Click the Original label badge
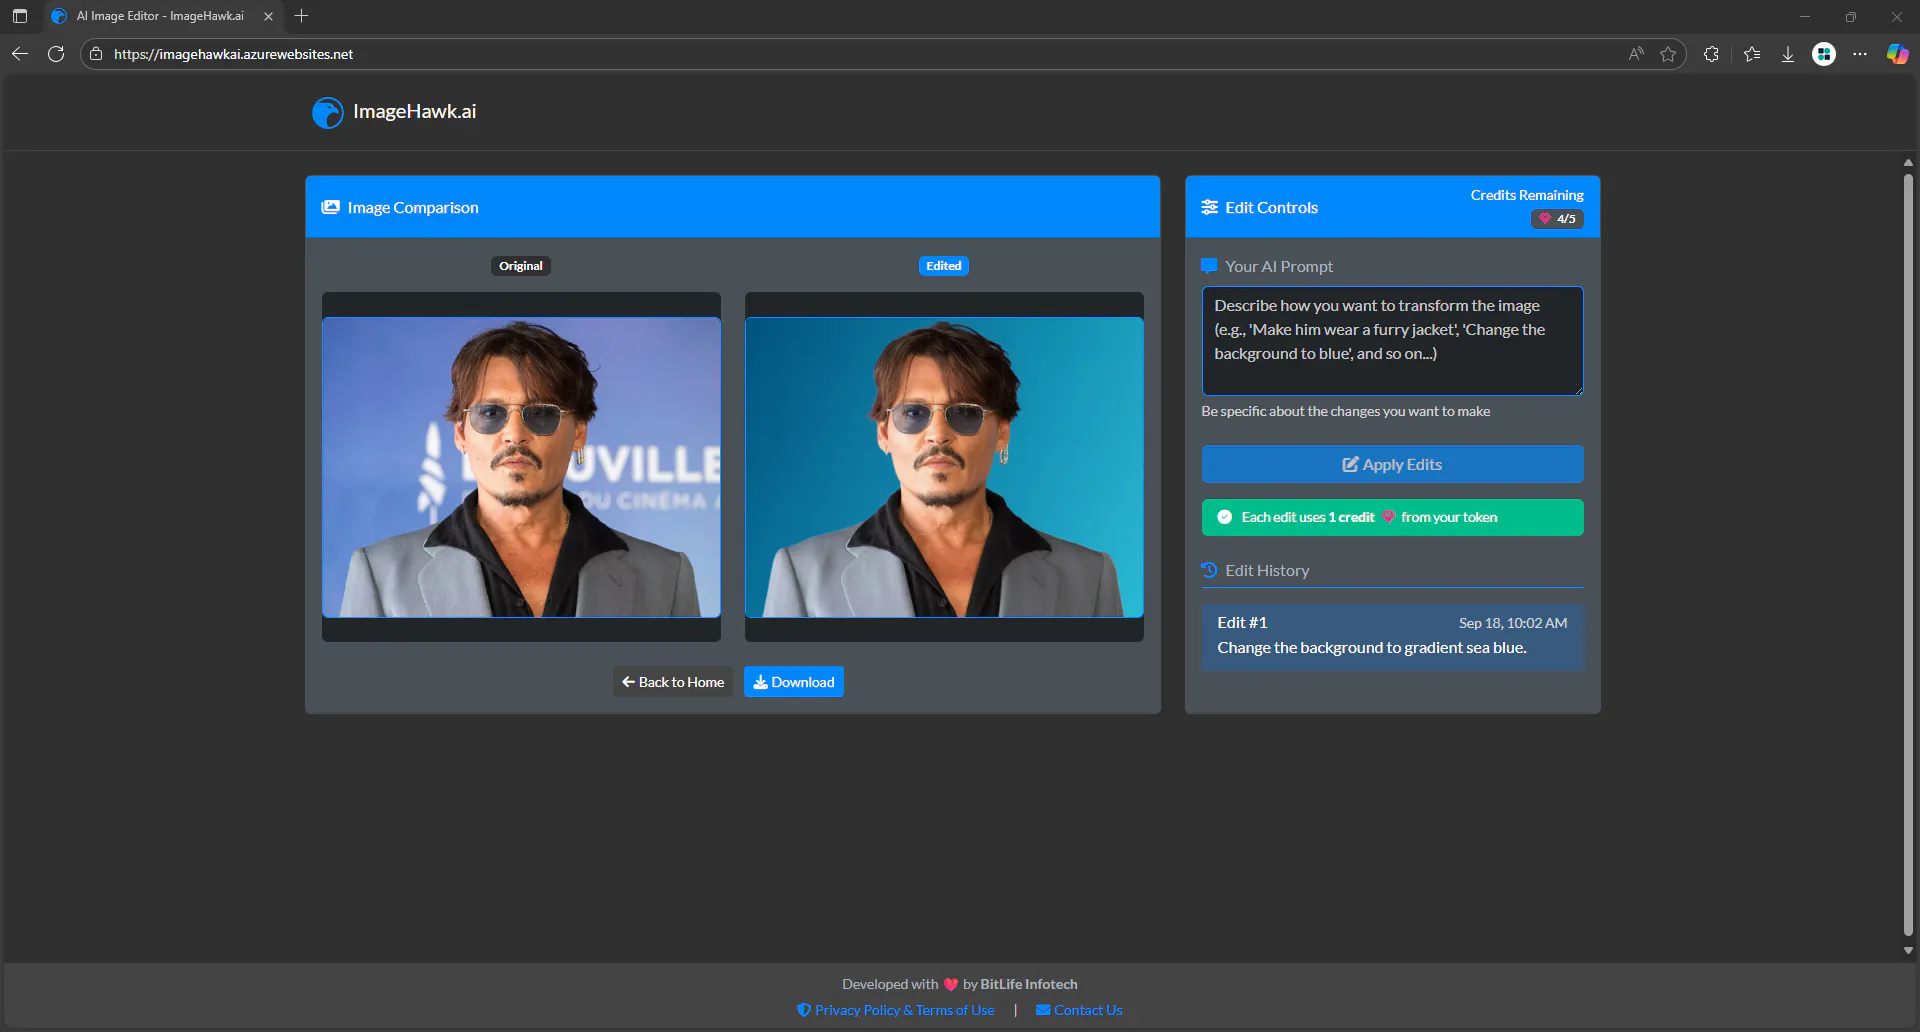This screenshot has width=1920, height=1032. [521, 266]
